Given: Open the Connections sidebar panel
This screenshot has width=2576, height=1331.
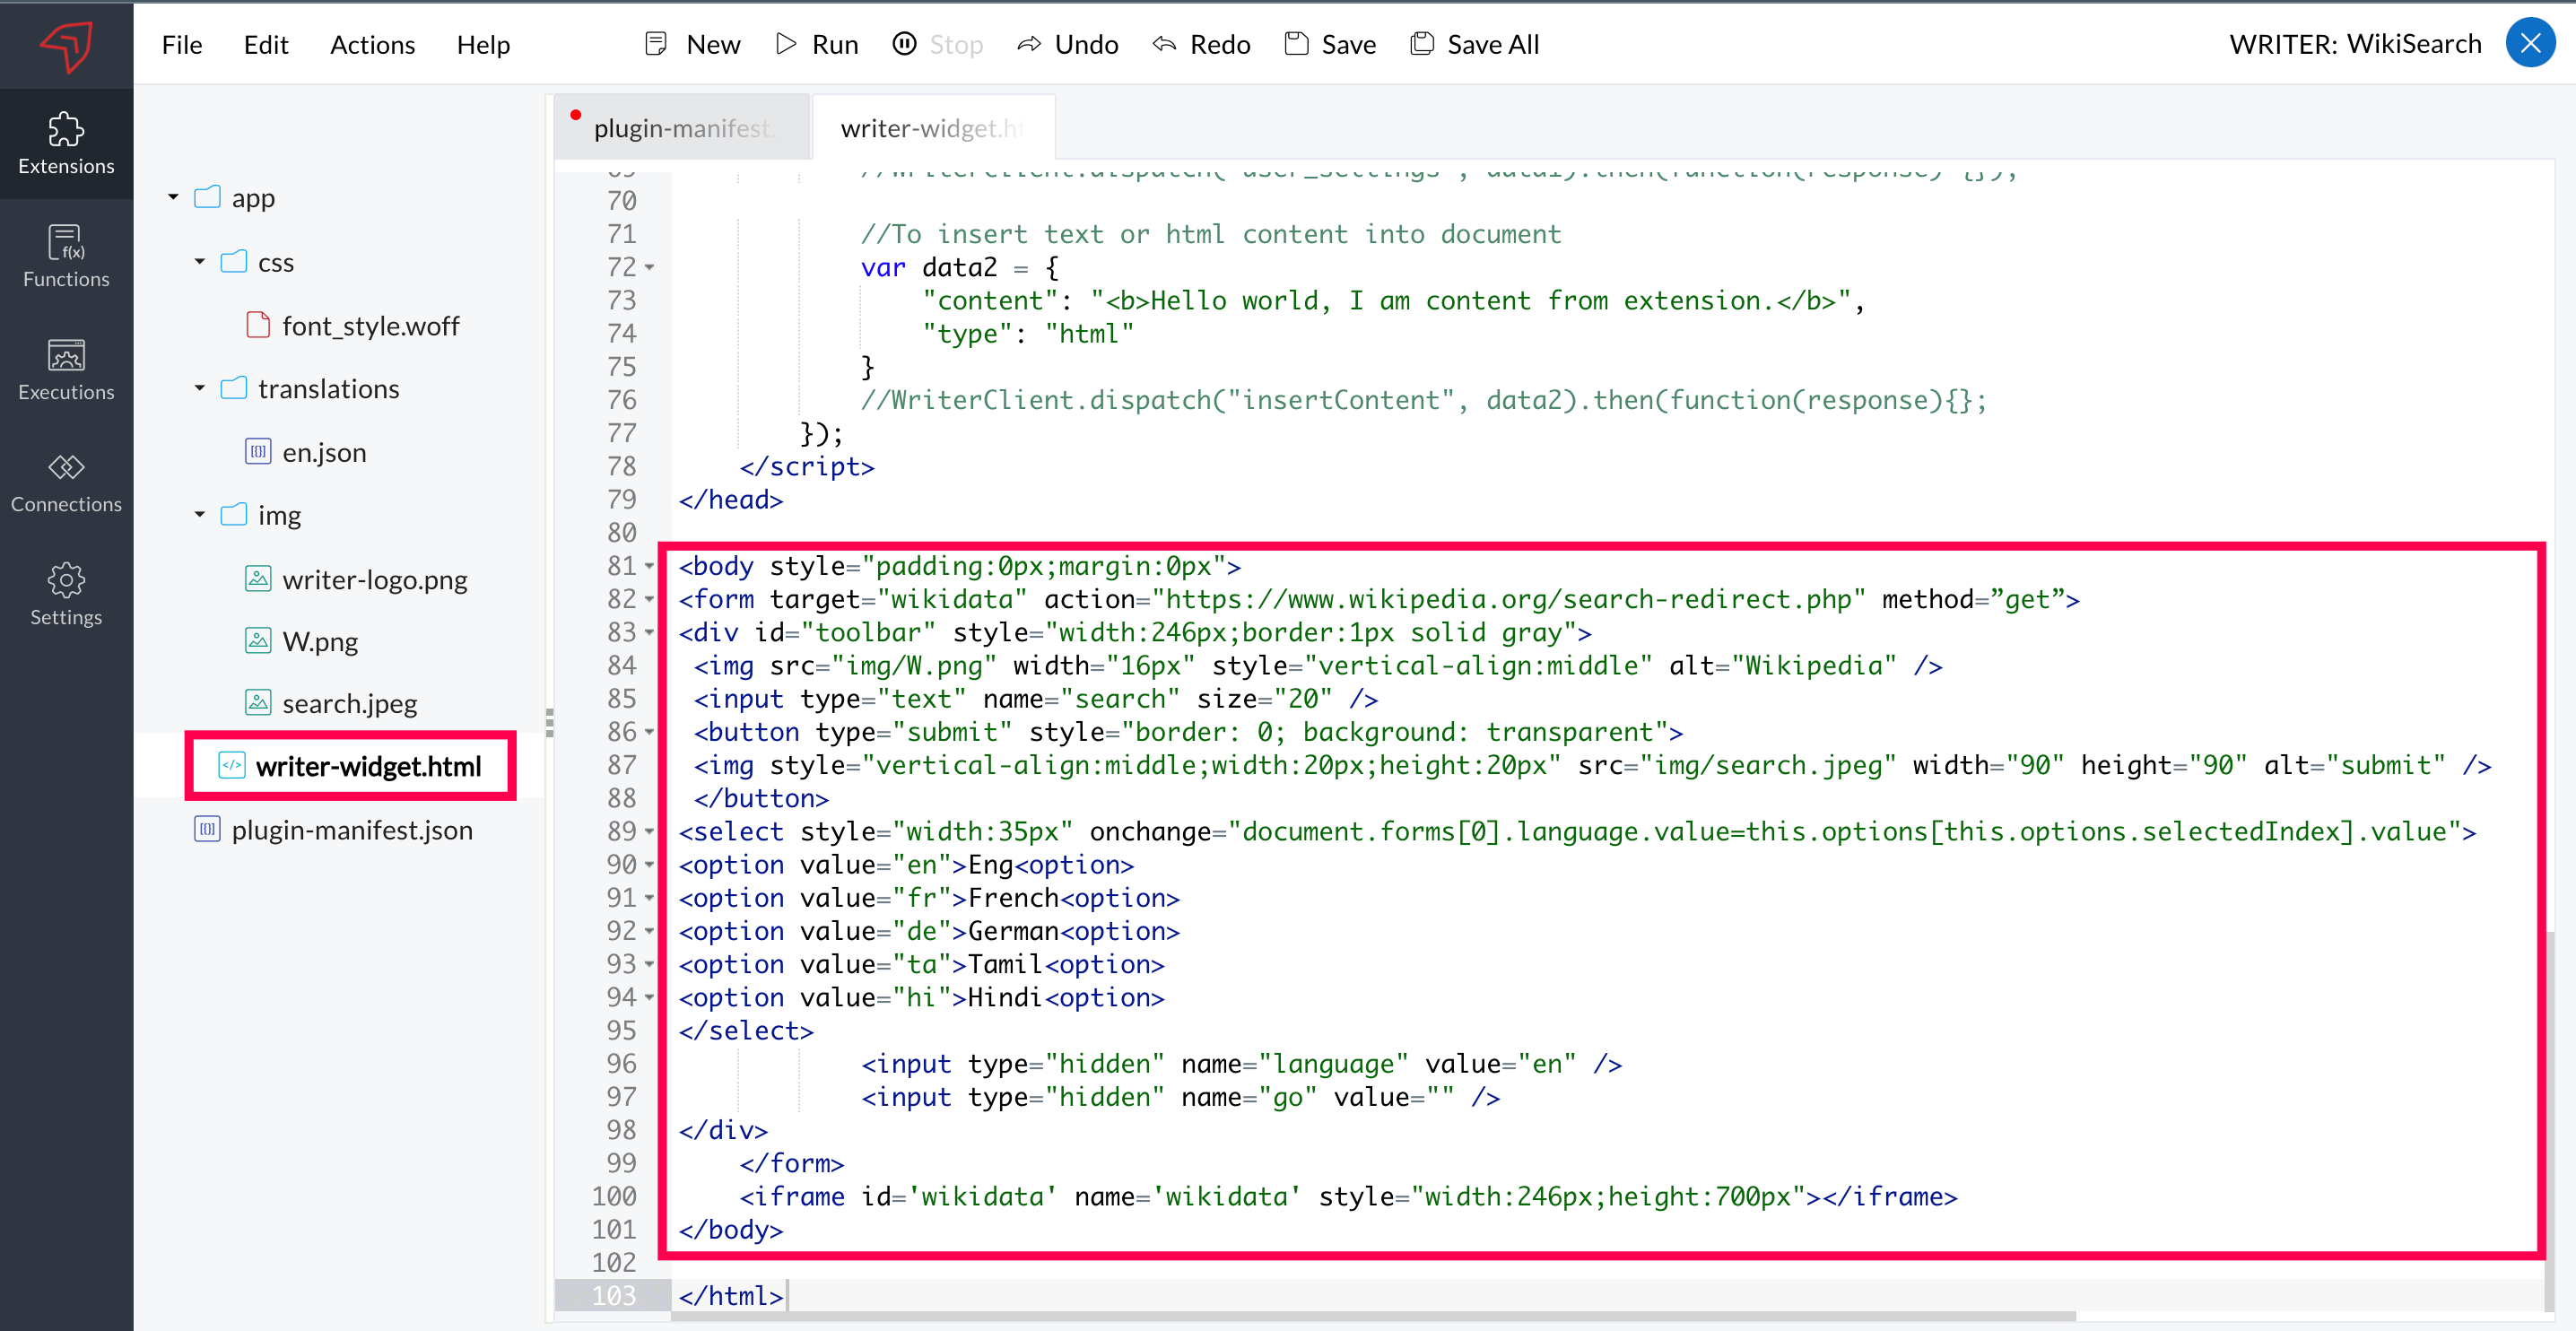Looking at the screenshot, I should tap(66, 483).
